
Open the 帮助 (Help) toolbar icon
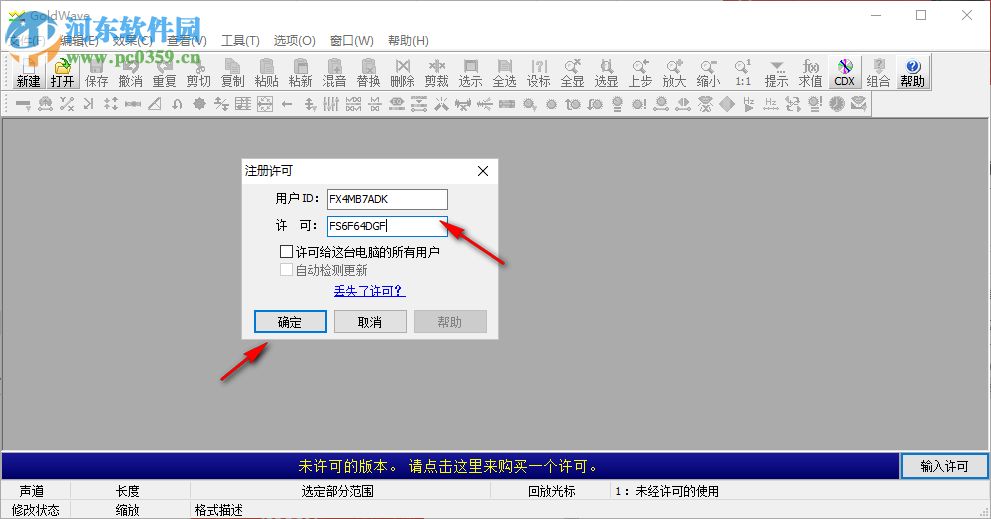pos(913,72)
